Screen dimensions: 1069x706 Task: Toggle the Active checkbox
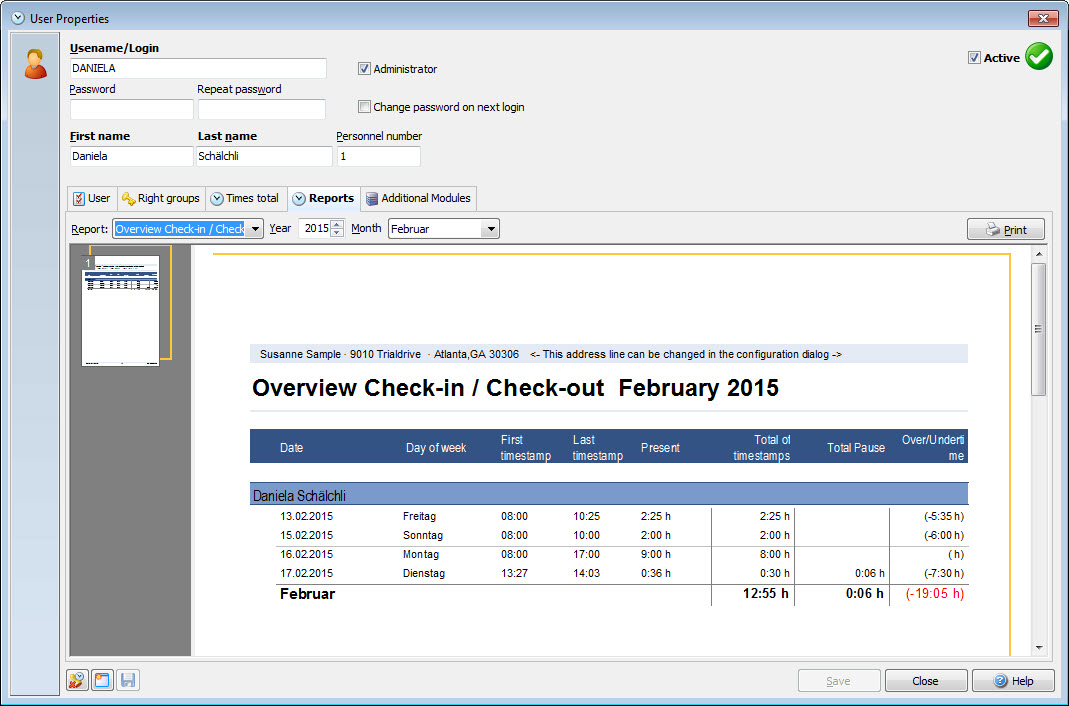pos(974,58)
